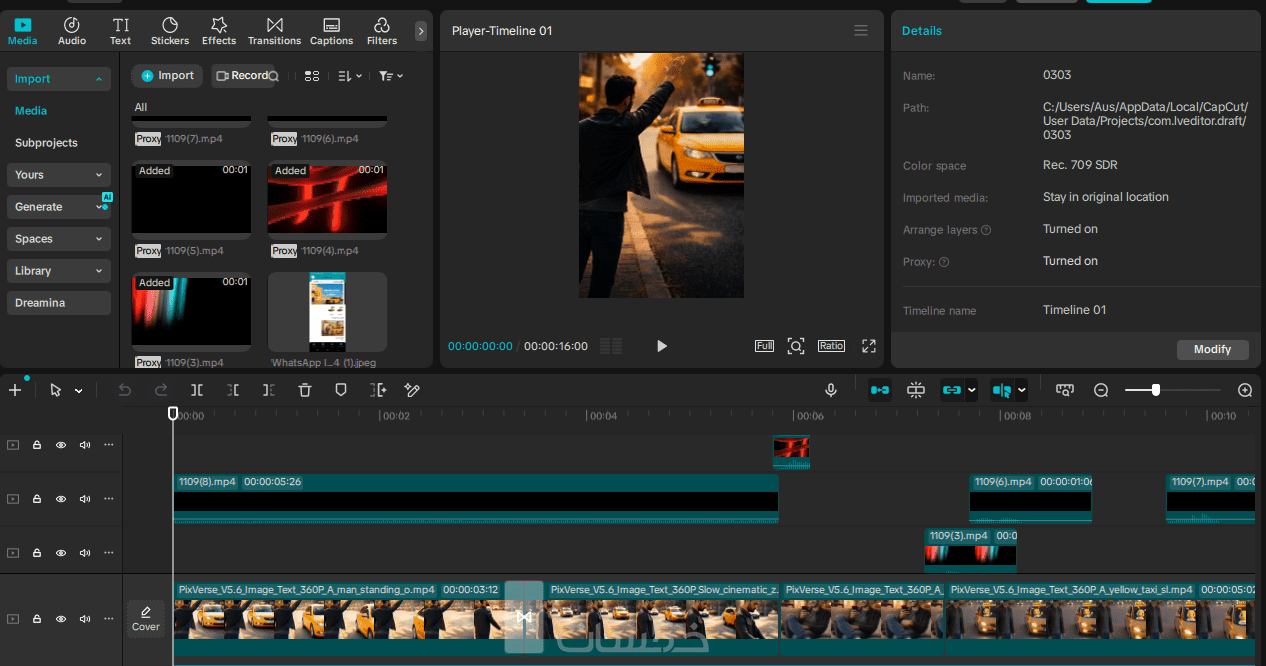This screenshot has height=666, width=1266.
Task: Delete the selected clip with the trash icon
Action: pyautogui.click(x=305, y=390)
